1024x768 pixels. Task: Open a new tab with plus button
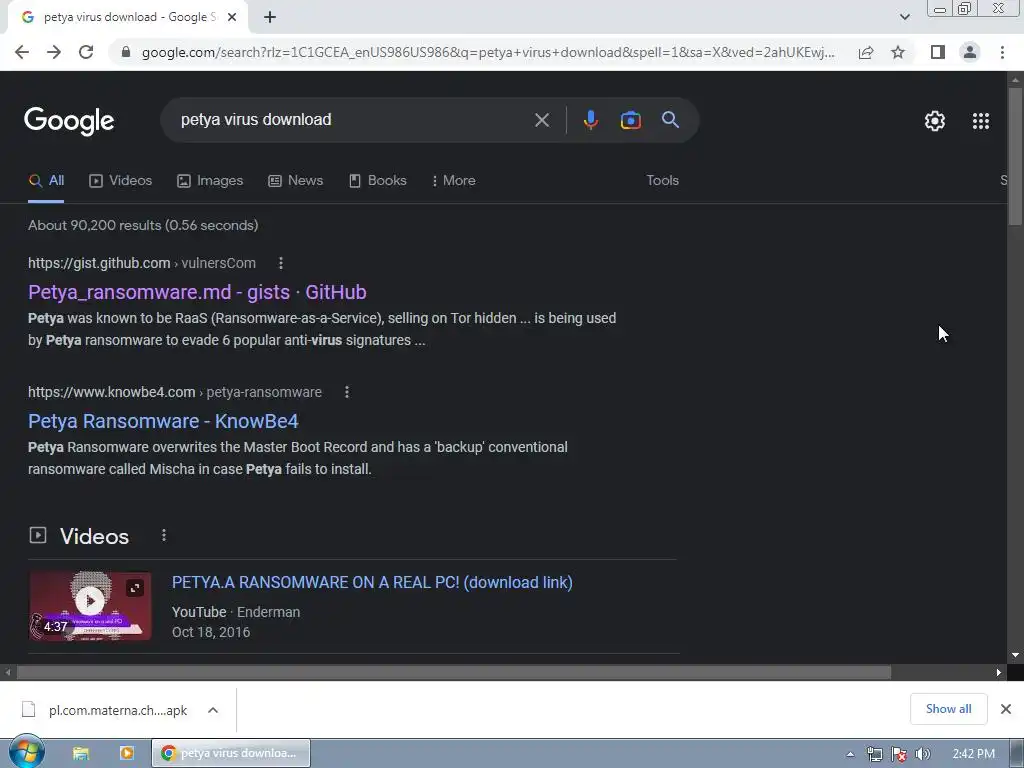point(270,17)
